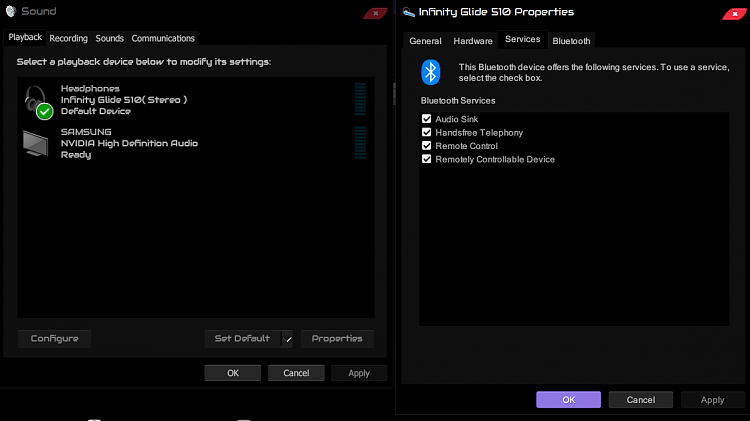The image size is (750, 421).
Task: Click the Sound window speaker icon
Action: click(11, 11)
